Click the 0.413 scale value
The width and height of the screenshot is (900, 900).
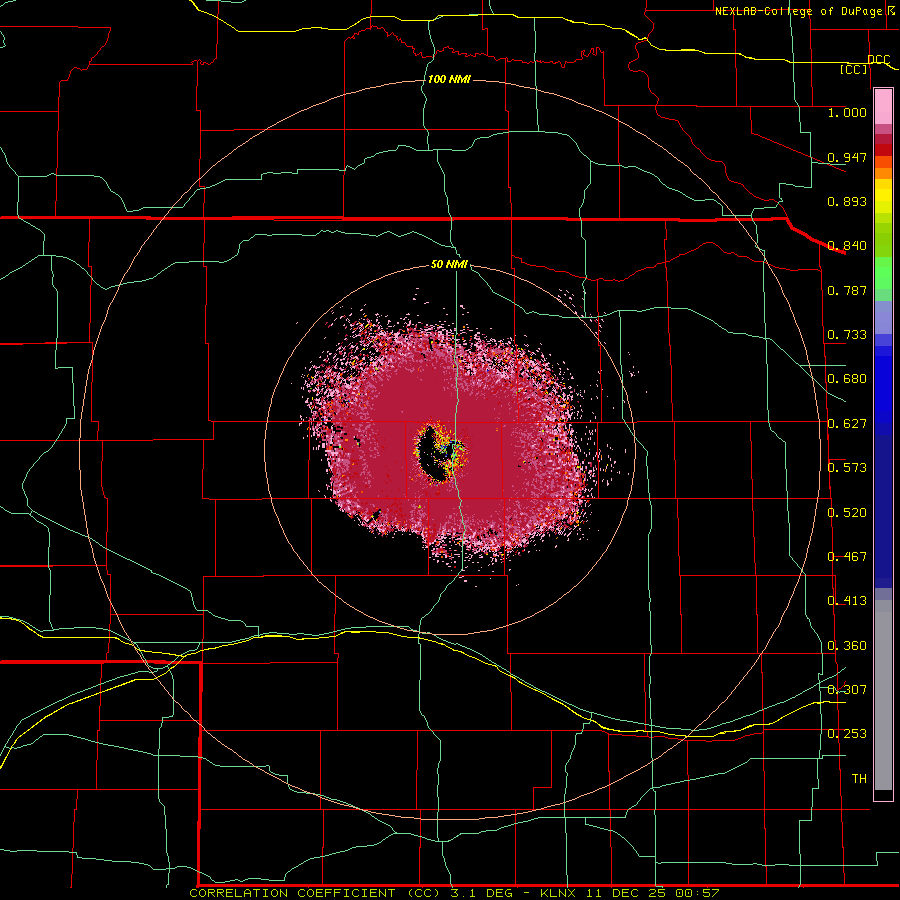tap(847, 601)
